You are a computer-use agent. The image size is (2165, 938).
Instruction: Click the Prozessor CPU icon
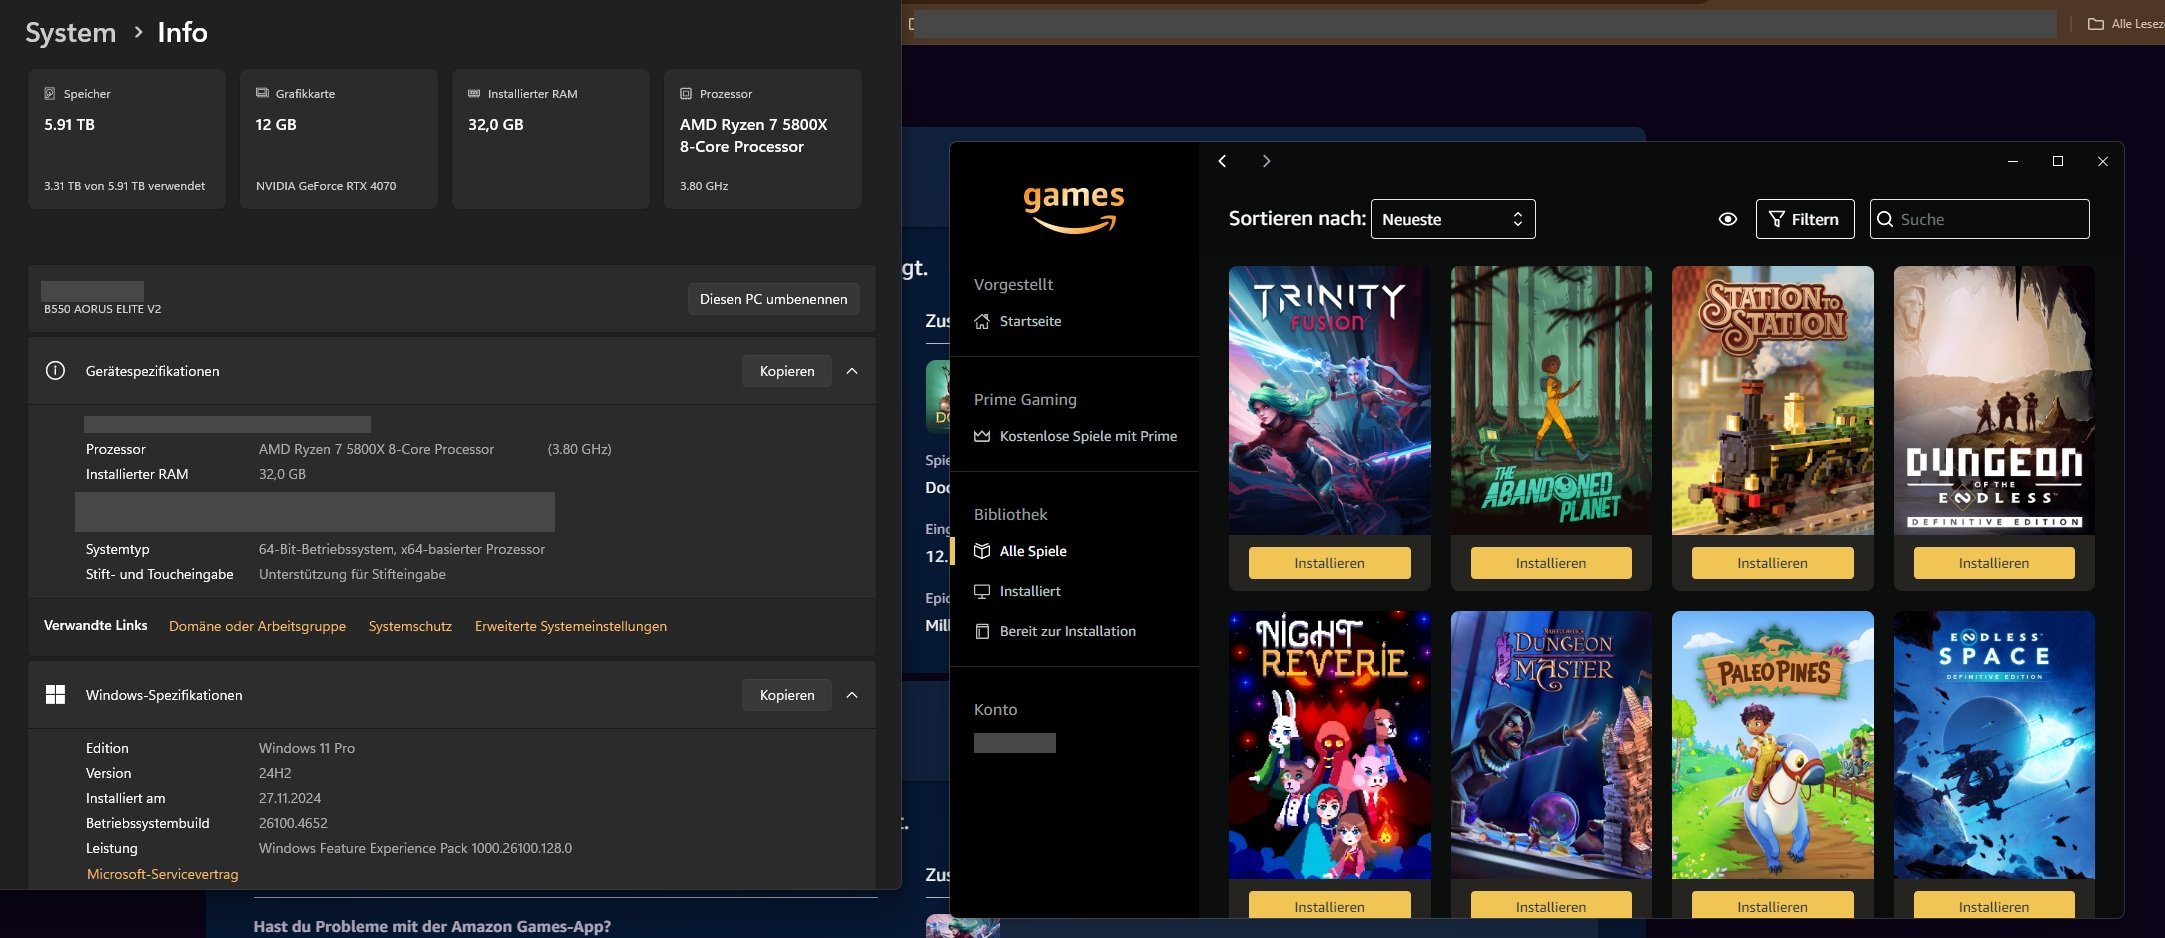[x=686, y=94]
